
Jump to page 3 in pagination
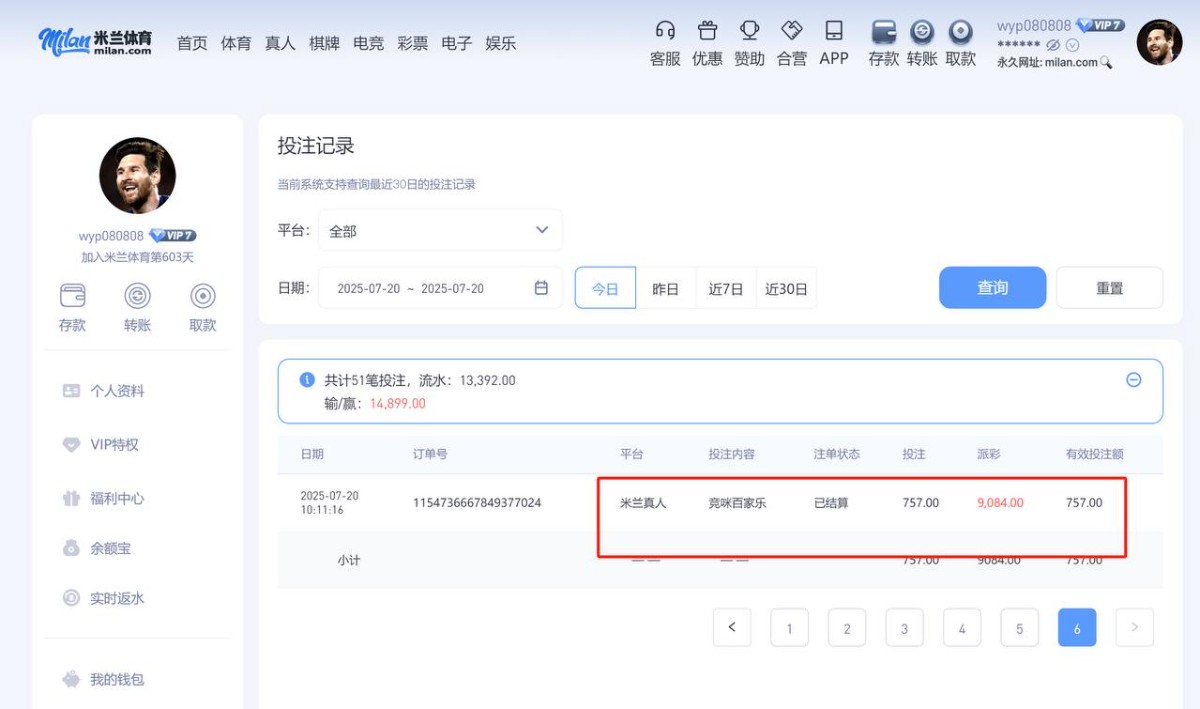point(904,627)
